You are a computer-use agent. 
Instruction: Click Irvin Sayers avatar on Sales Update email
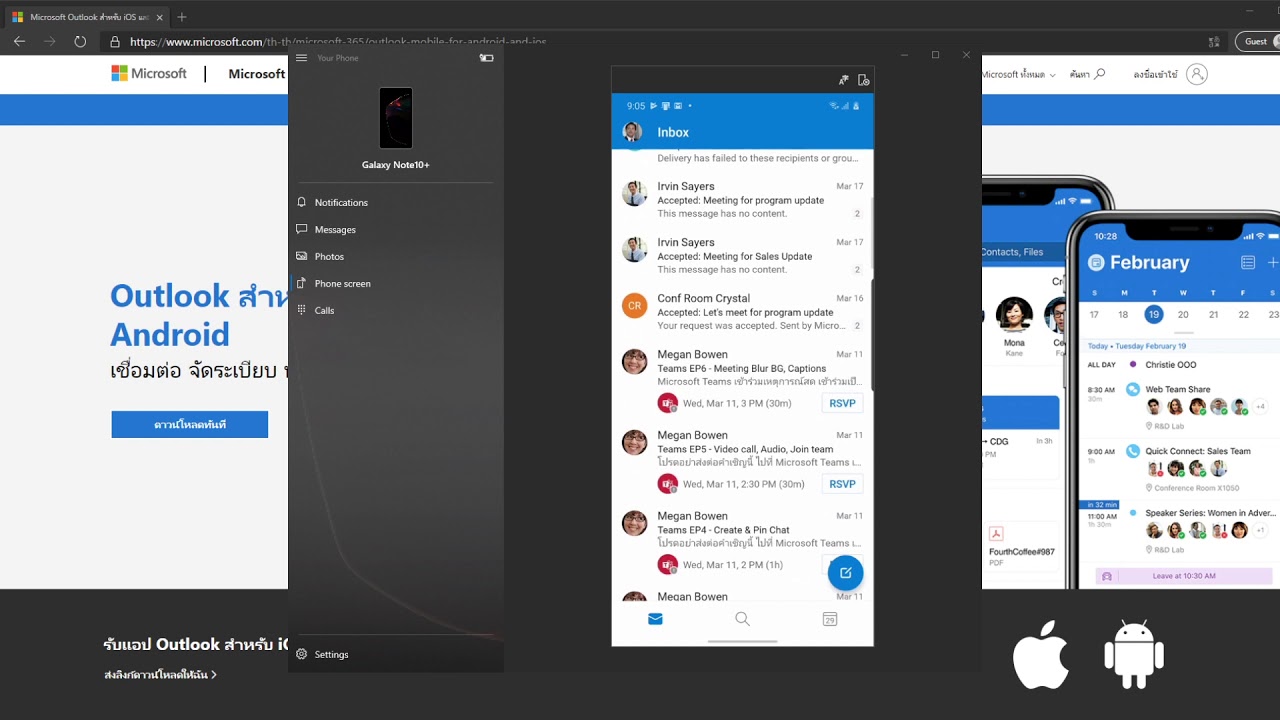tap(634, 250)
